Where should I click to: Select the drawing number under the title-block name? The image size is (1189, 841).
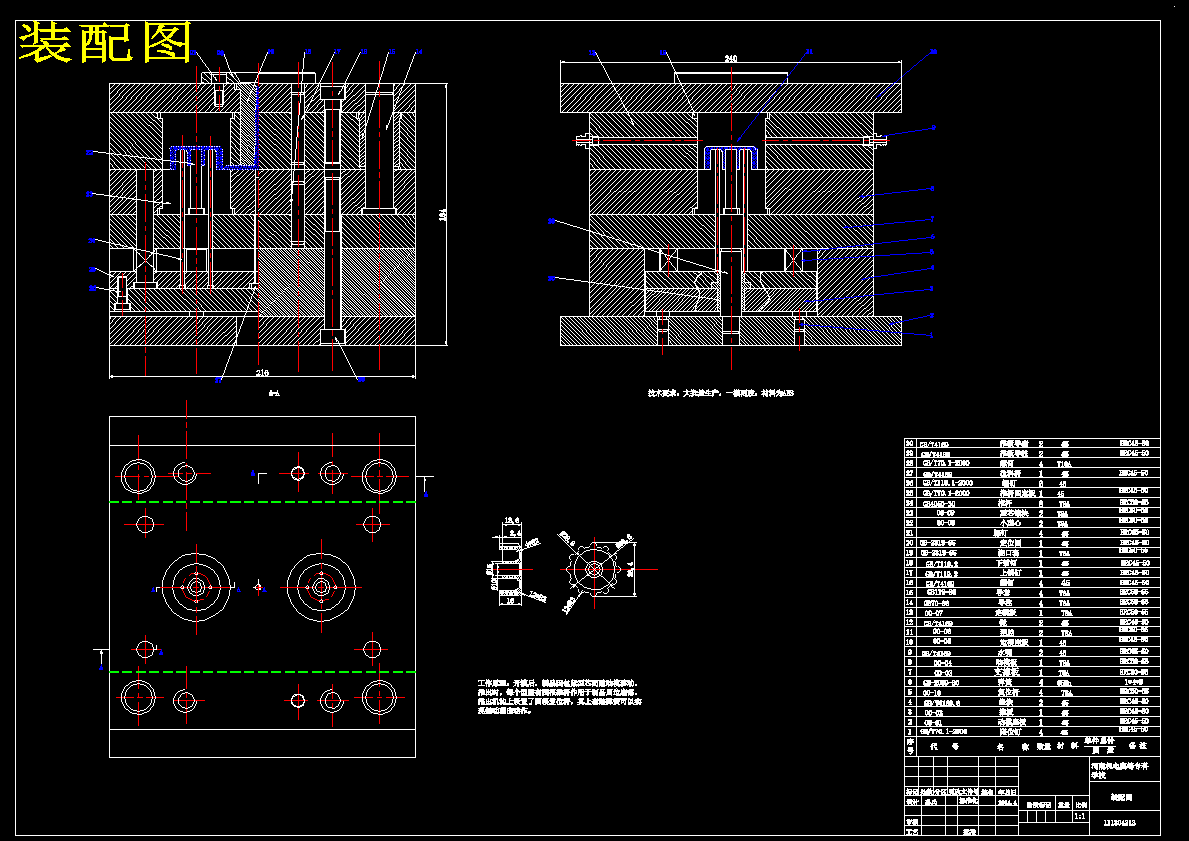click(1119, 824)
